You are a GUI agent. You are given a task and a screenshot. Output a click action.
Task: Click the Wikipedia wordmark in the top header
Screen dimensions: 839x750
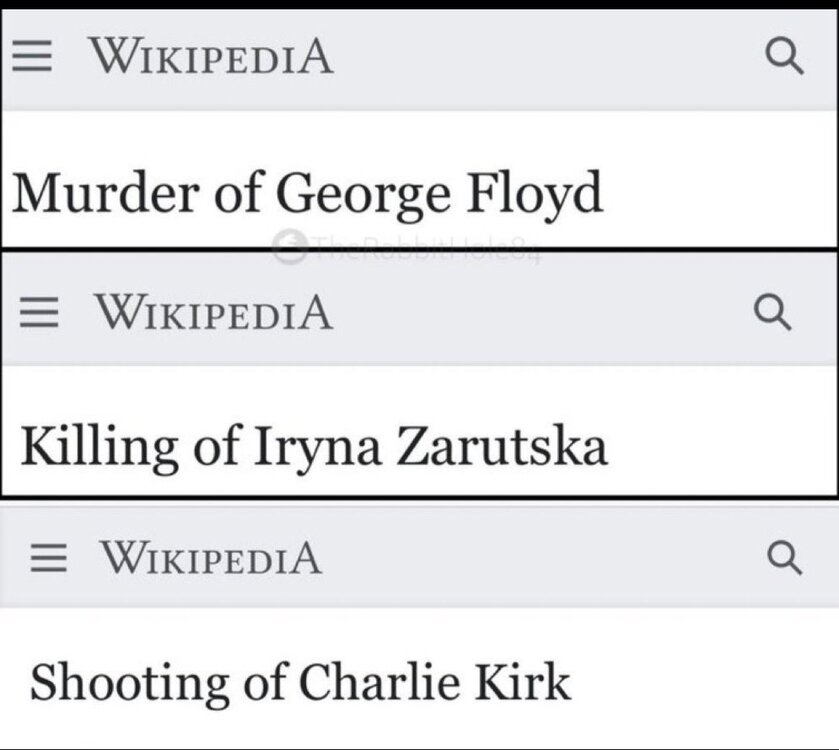point(211,56)
